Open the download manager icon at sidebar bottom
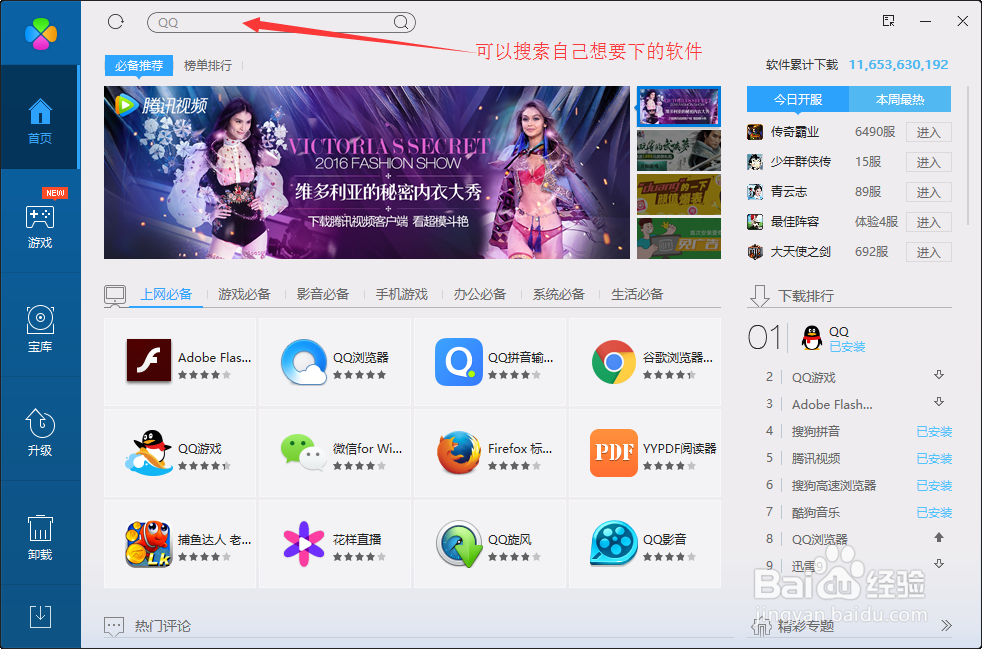The width and height of the screenshot is (982, 649). pos(41,616)
